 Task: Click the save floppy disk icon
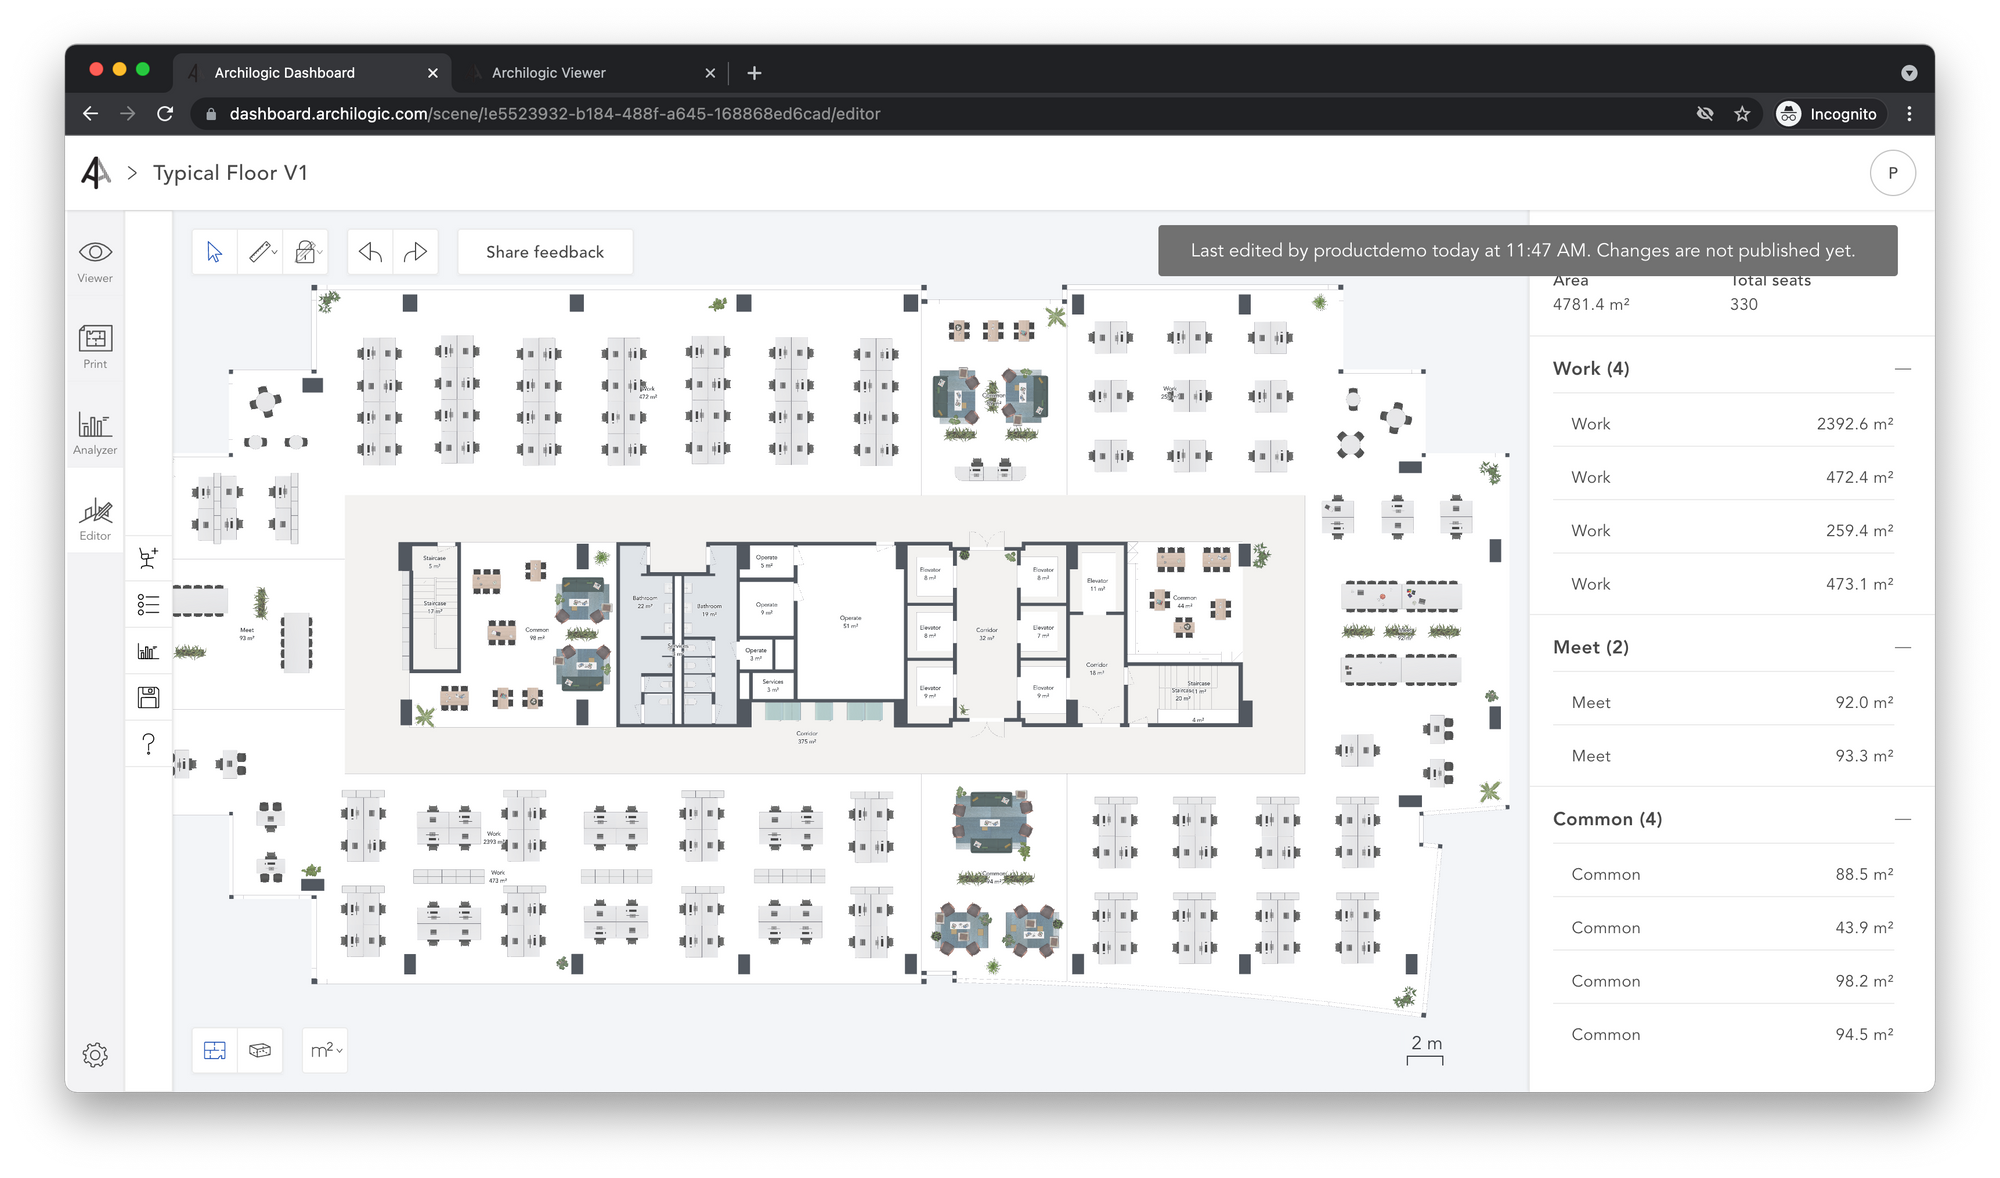click(148, 697)
